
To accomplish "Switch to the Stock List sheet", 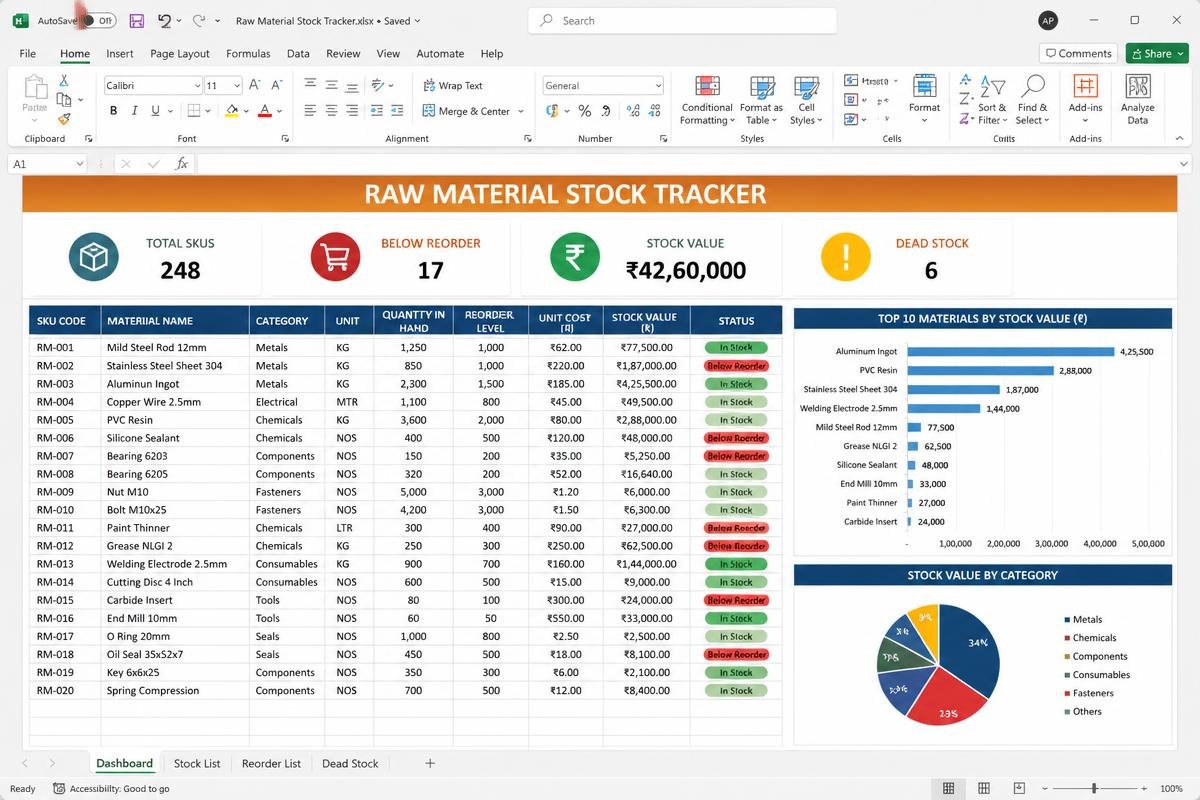I will (197, 763).
